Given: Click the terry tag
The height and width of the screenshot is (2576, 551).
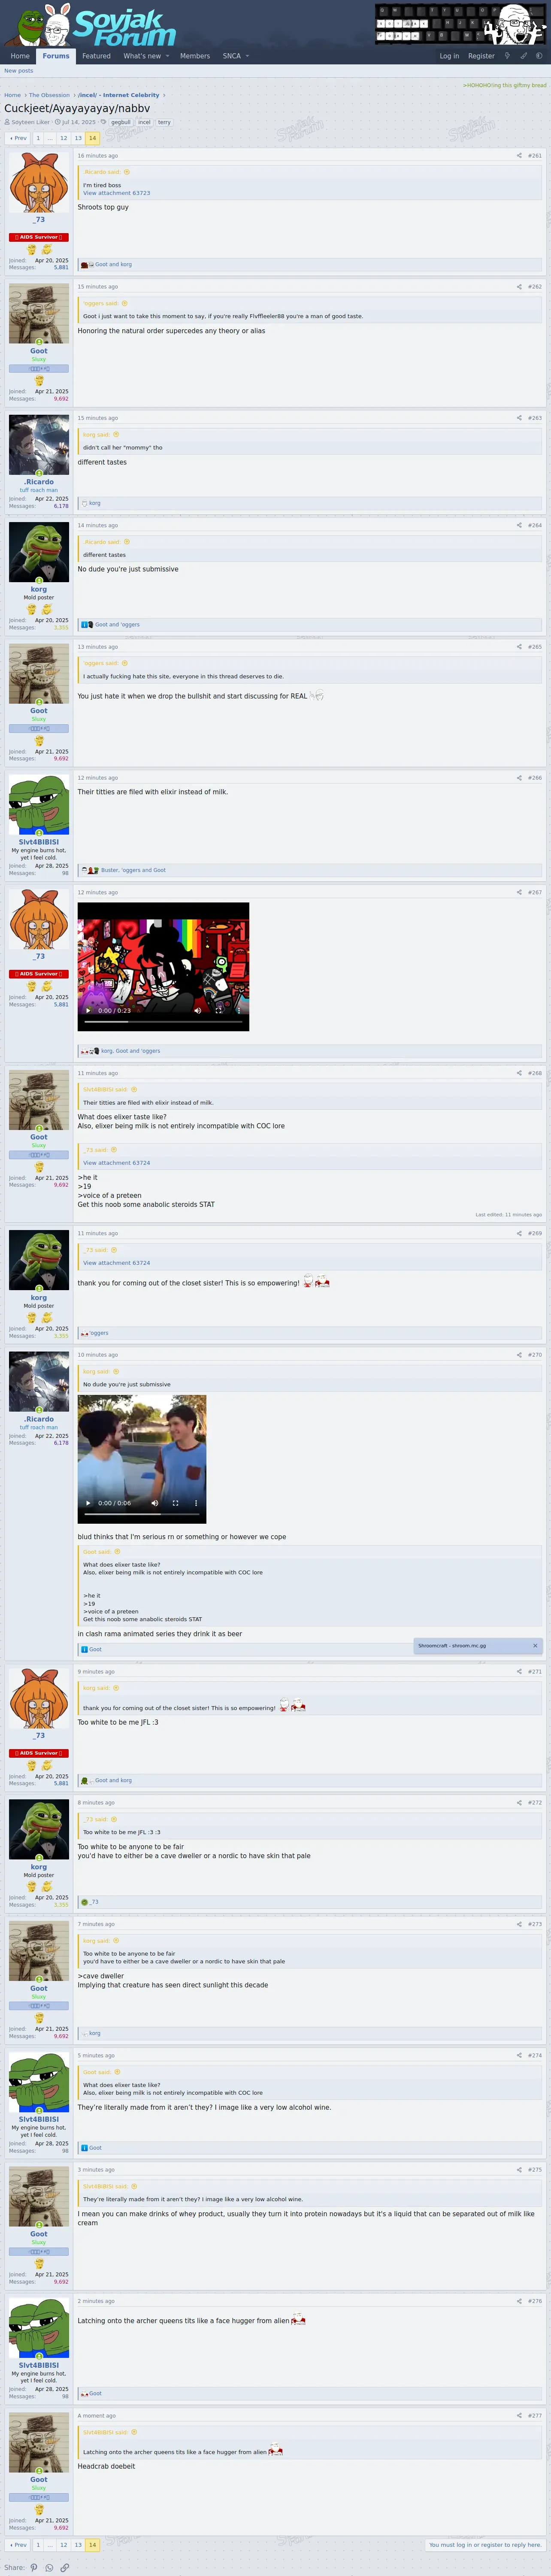Looking at the screenshot, I should pos(164,122).
